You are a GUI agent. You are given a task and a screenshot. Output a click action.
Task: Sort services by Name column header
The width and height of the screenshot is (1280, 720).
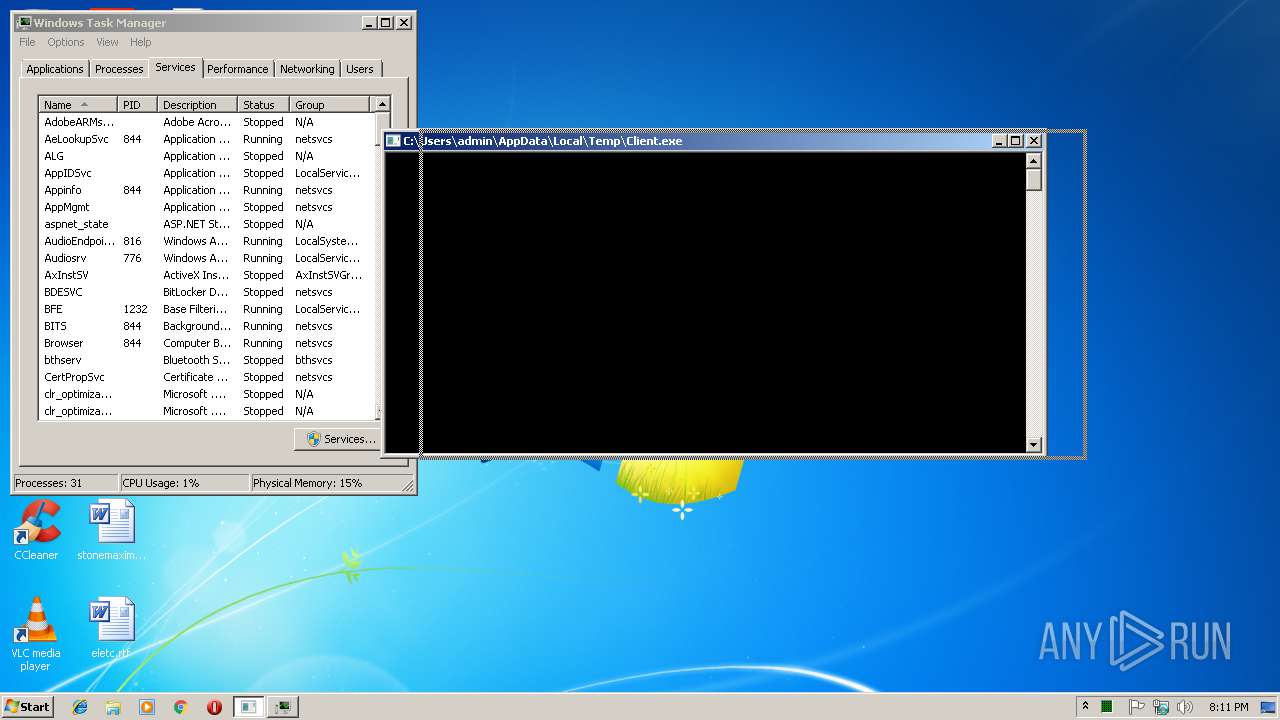pos(78,104)
